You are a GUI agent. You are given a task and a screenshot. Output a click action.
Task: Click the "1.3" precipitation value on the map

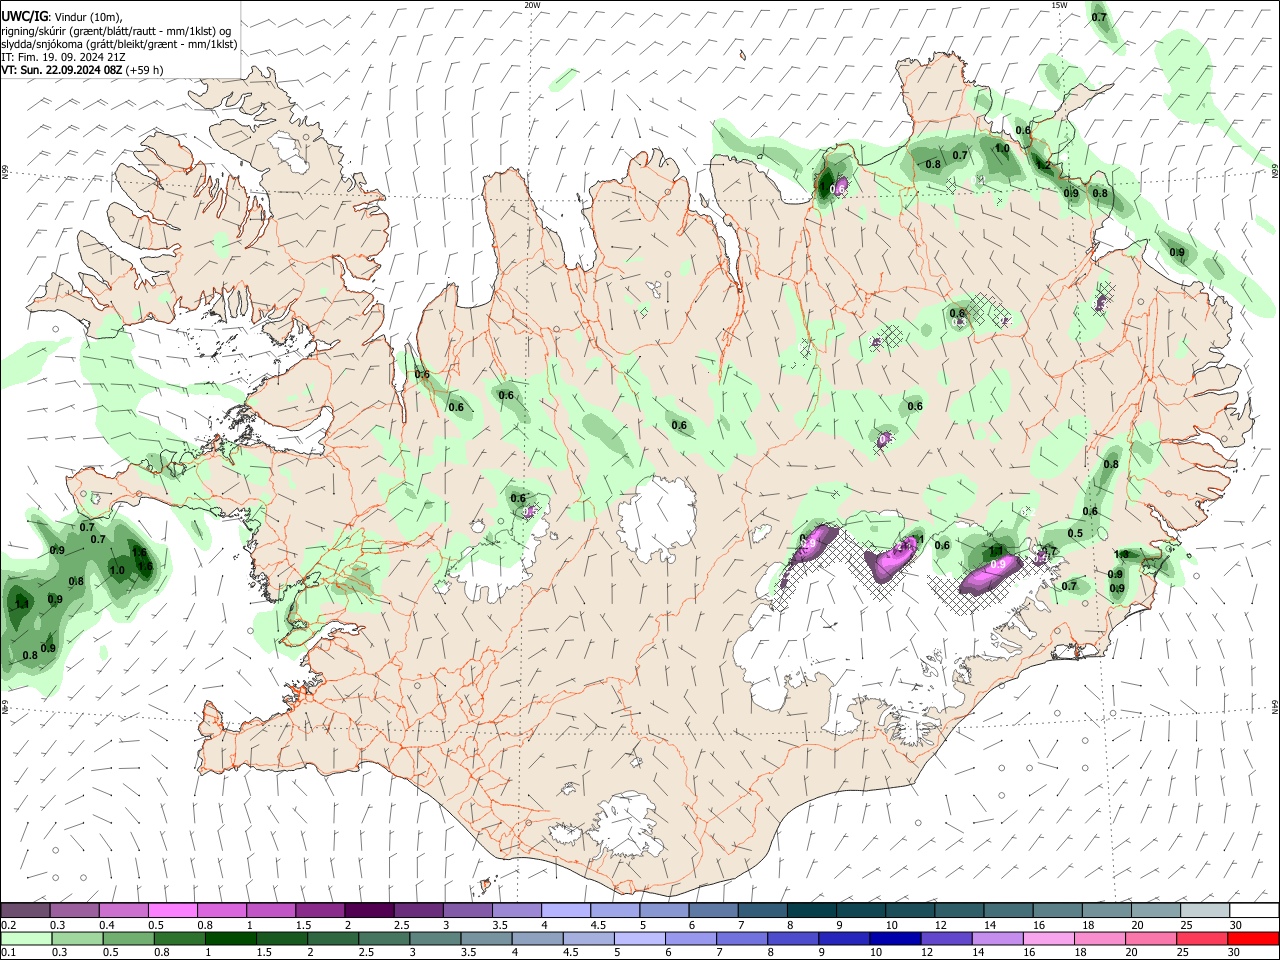1121,554
